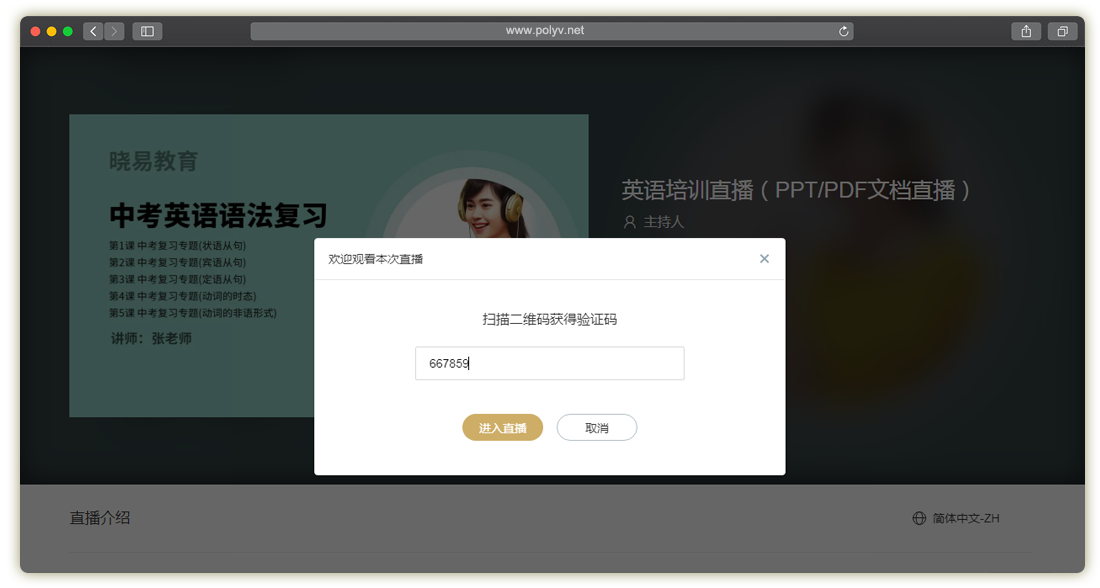The height and width of the screenshot is (588, 1100).
Task: Minimize the window with the yellow button
Action: (52, 31)
